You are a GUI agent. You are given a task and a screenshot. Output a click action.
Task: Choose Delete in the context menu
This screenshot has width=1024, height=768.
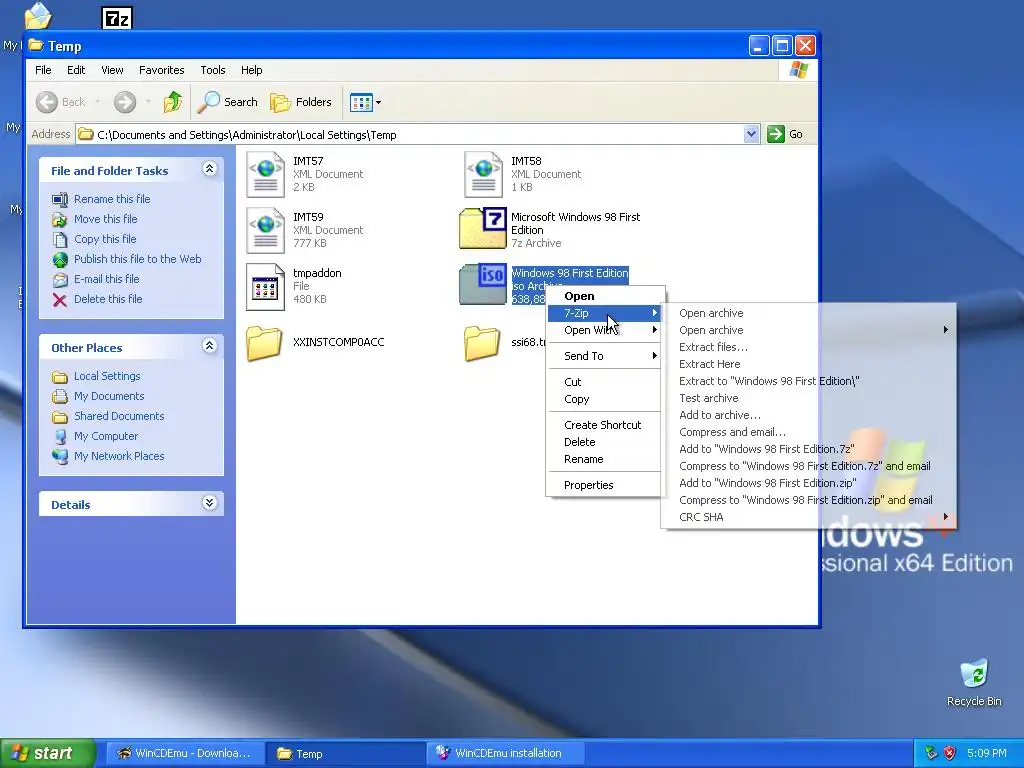(x=603, y=442)
